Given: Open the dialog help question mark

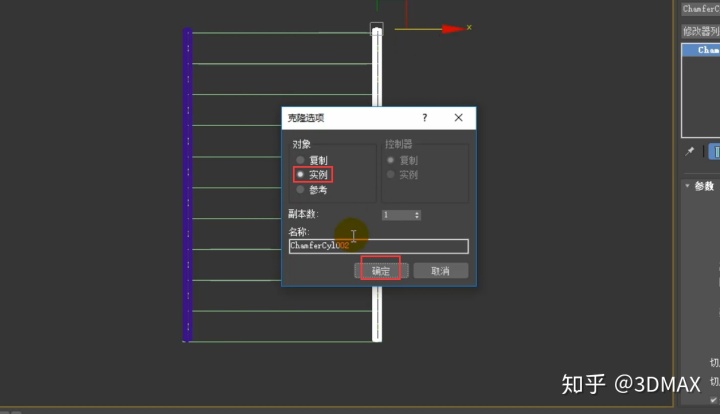Looking at the screenshot, I should pyautogui.click(x=425, y=117).
